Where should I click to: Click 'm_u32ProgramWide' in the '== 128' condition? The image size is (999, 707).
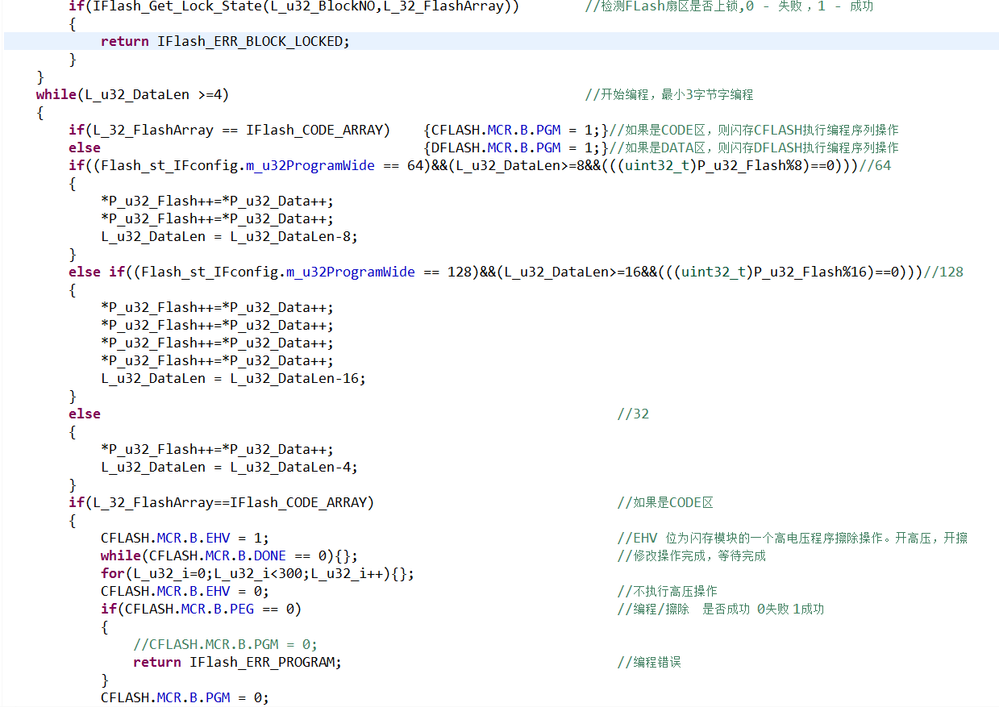point(350,273)
